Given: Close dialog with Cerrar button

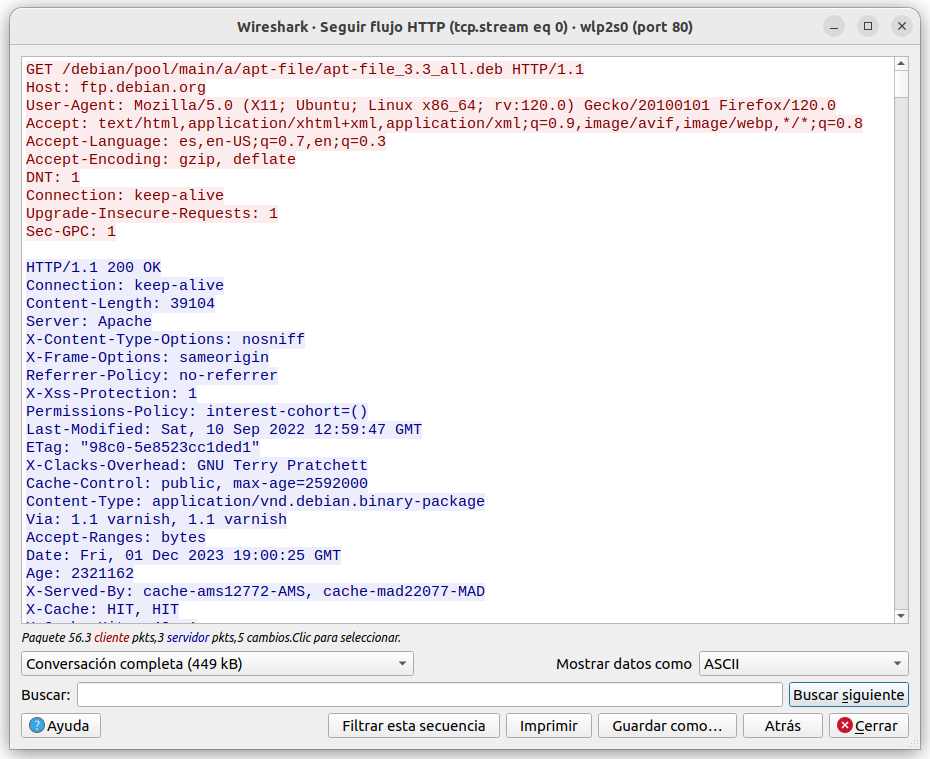Looking at the screenshot, I should click(x=868, y=725).
